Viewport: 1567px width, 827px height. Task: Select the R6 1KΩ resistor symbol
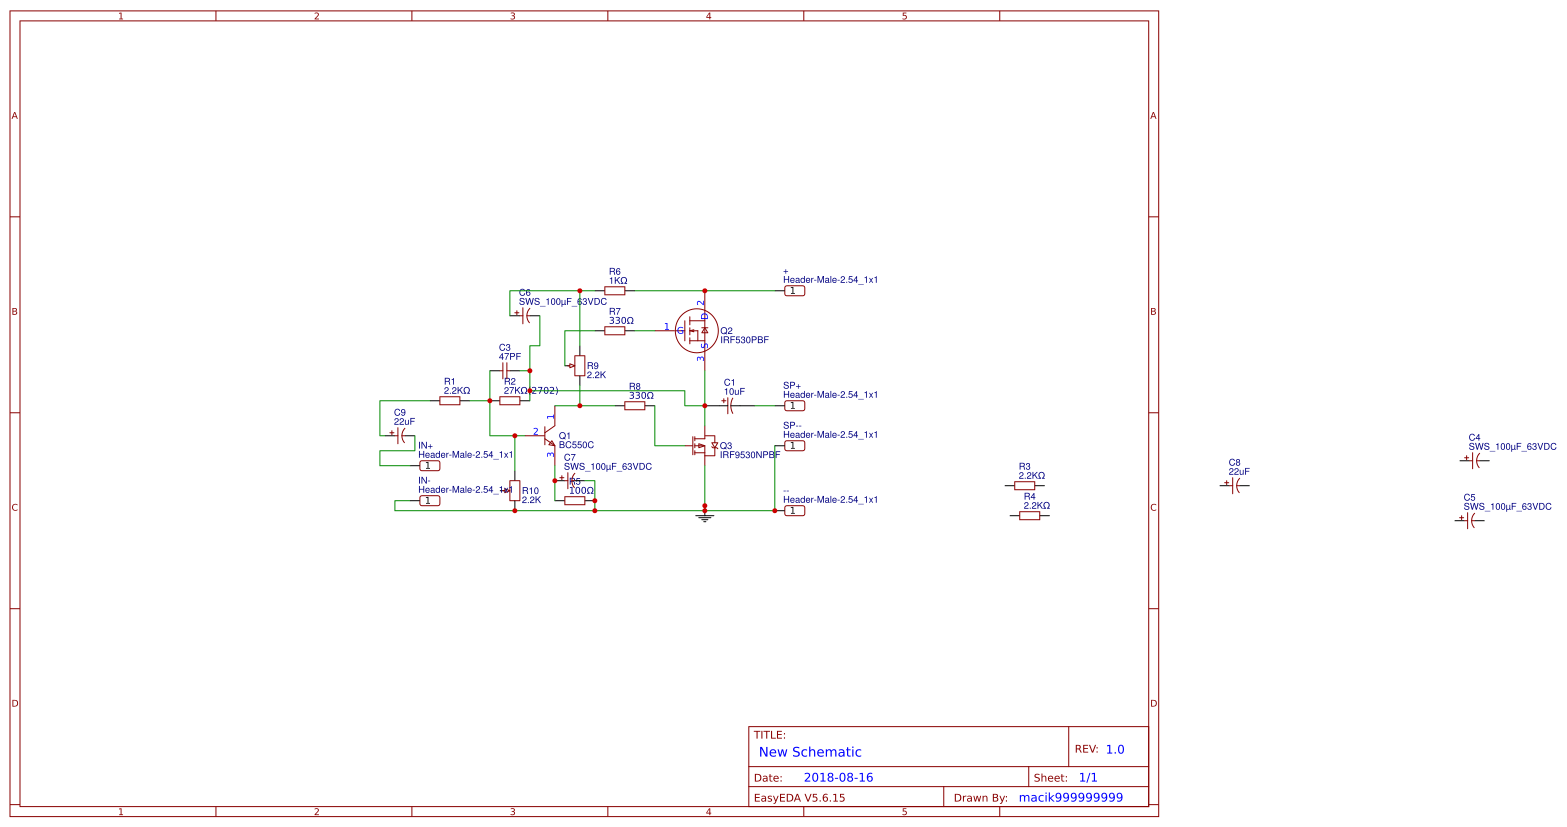(x=617, y=288)
